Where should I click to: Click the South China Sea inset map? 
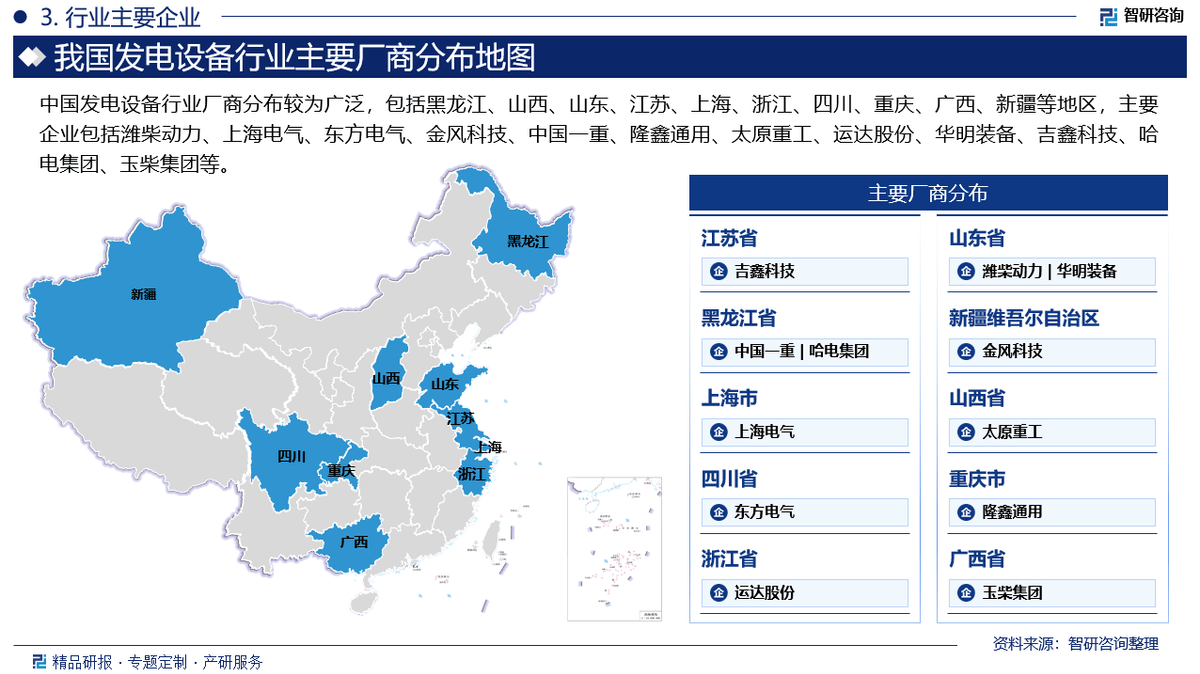coord(615,549)
